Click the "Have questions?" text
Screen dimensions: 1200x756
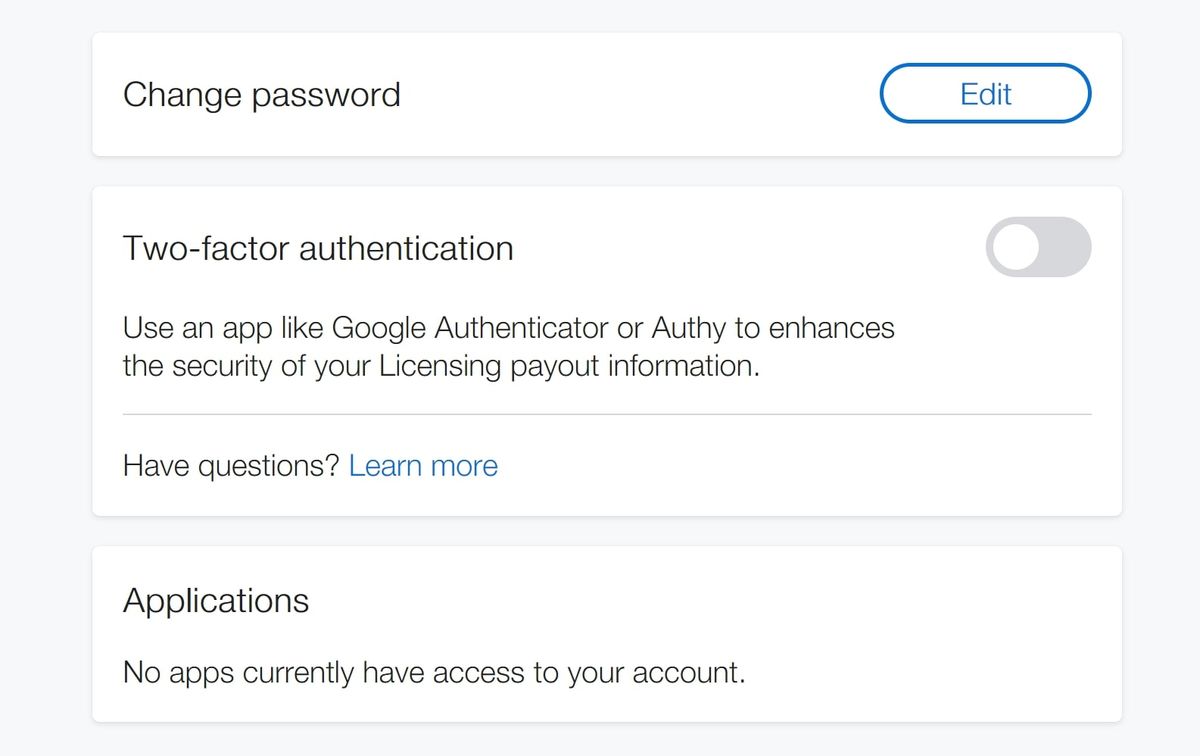[231, 466]
